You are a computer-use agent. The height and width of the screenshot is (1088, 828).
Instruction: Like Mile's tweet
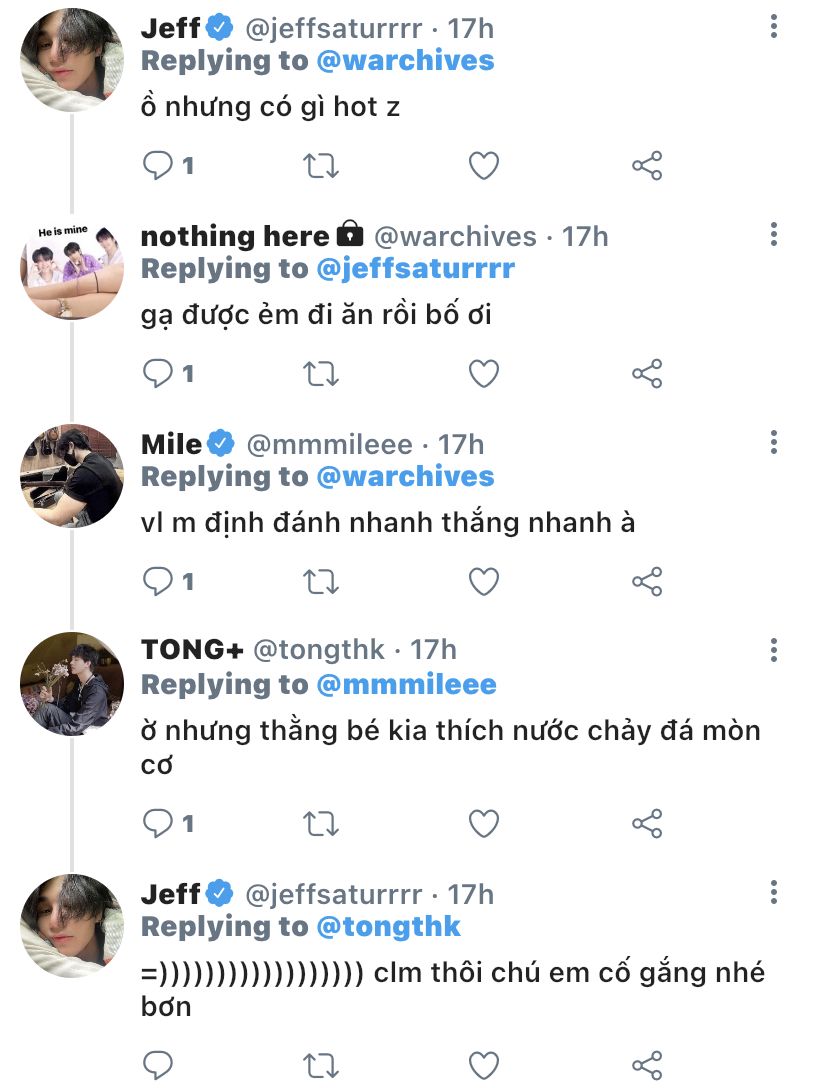[x=484, y=580]
